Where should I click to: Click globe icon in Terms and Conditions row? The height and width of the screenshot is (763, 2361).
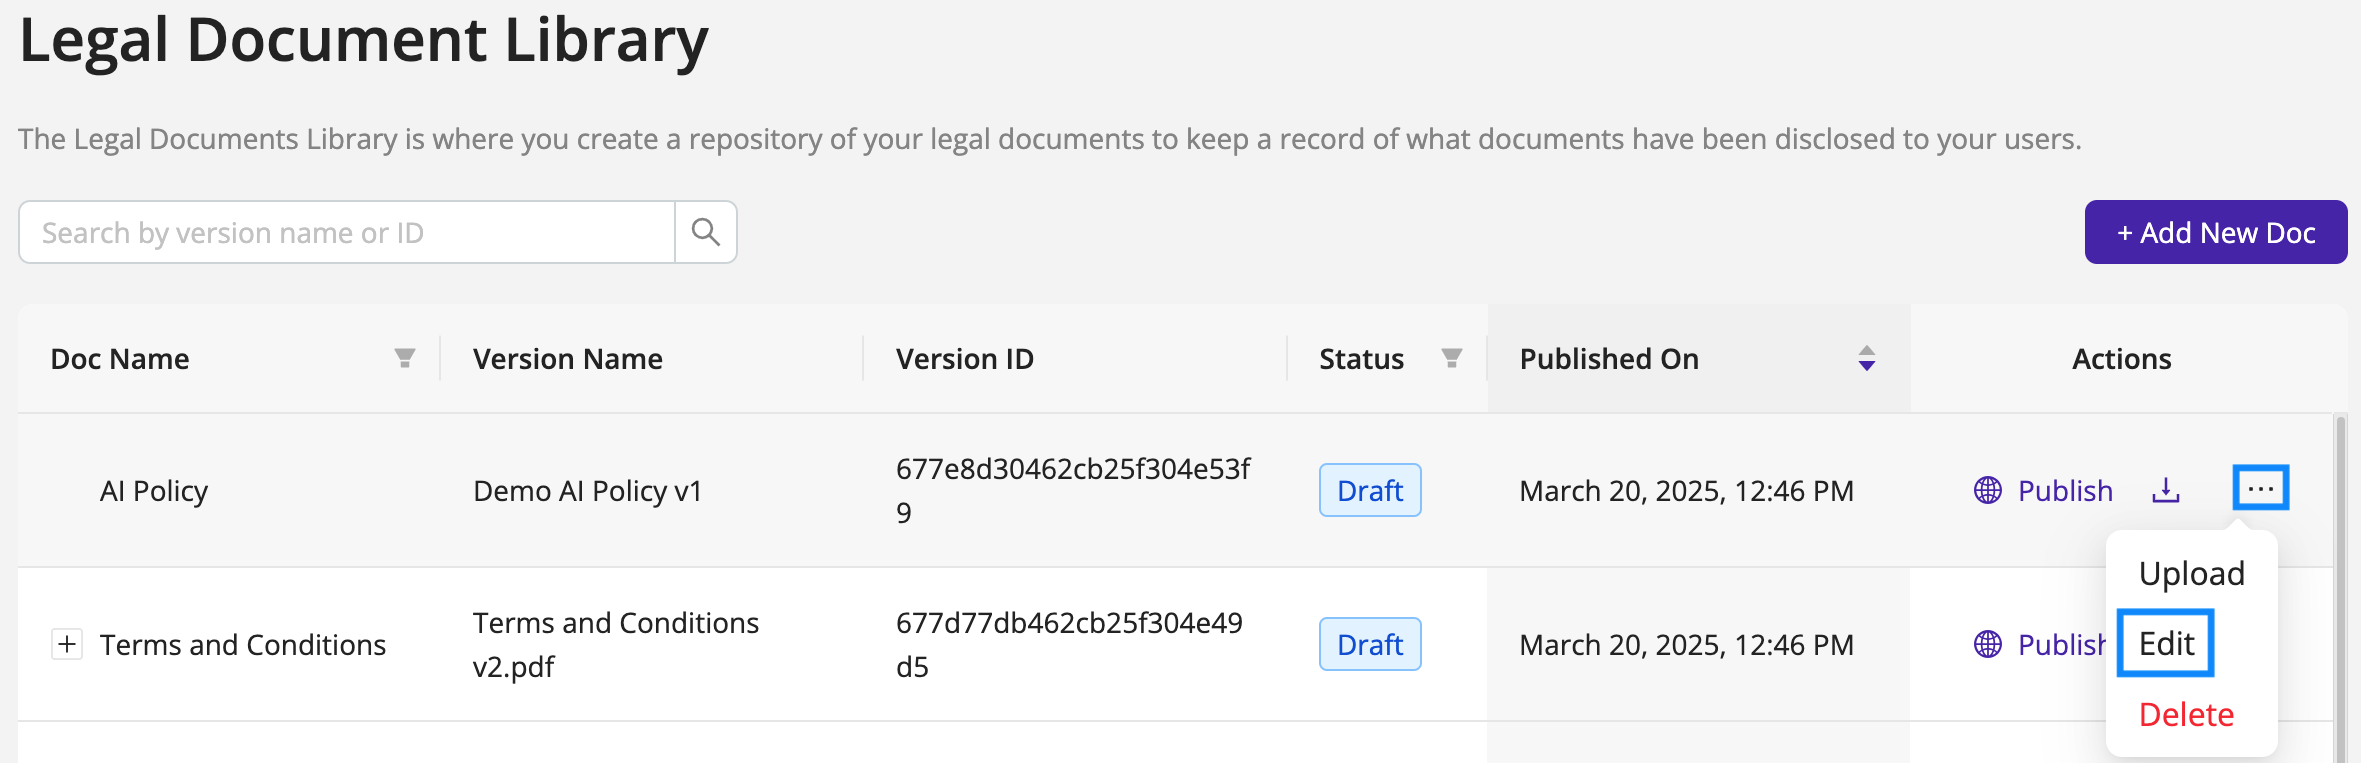pyautogui.click(x=1988, y=644)
